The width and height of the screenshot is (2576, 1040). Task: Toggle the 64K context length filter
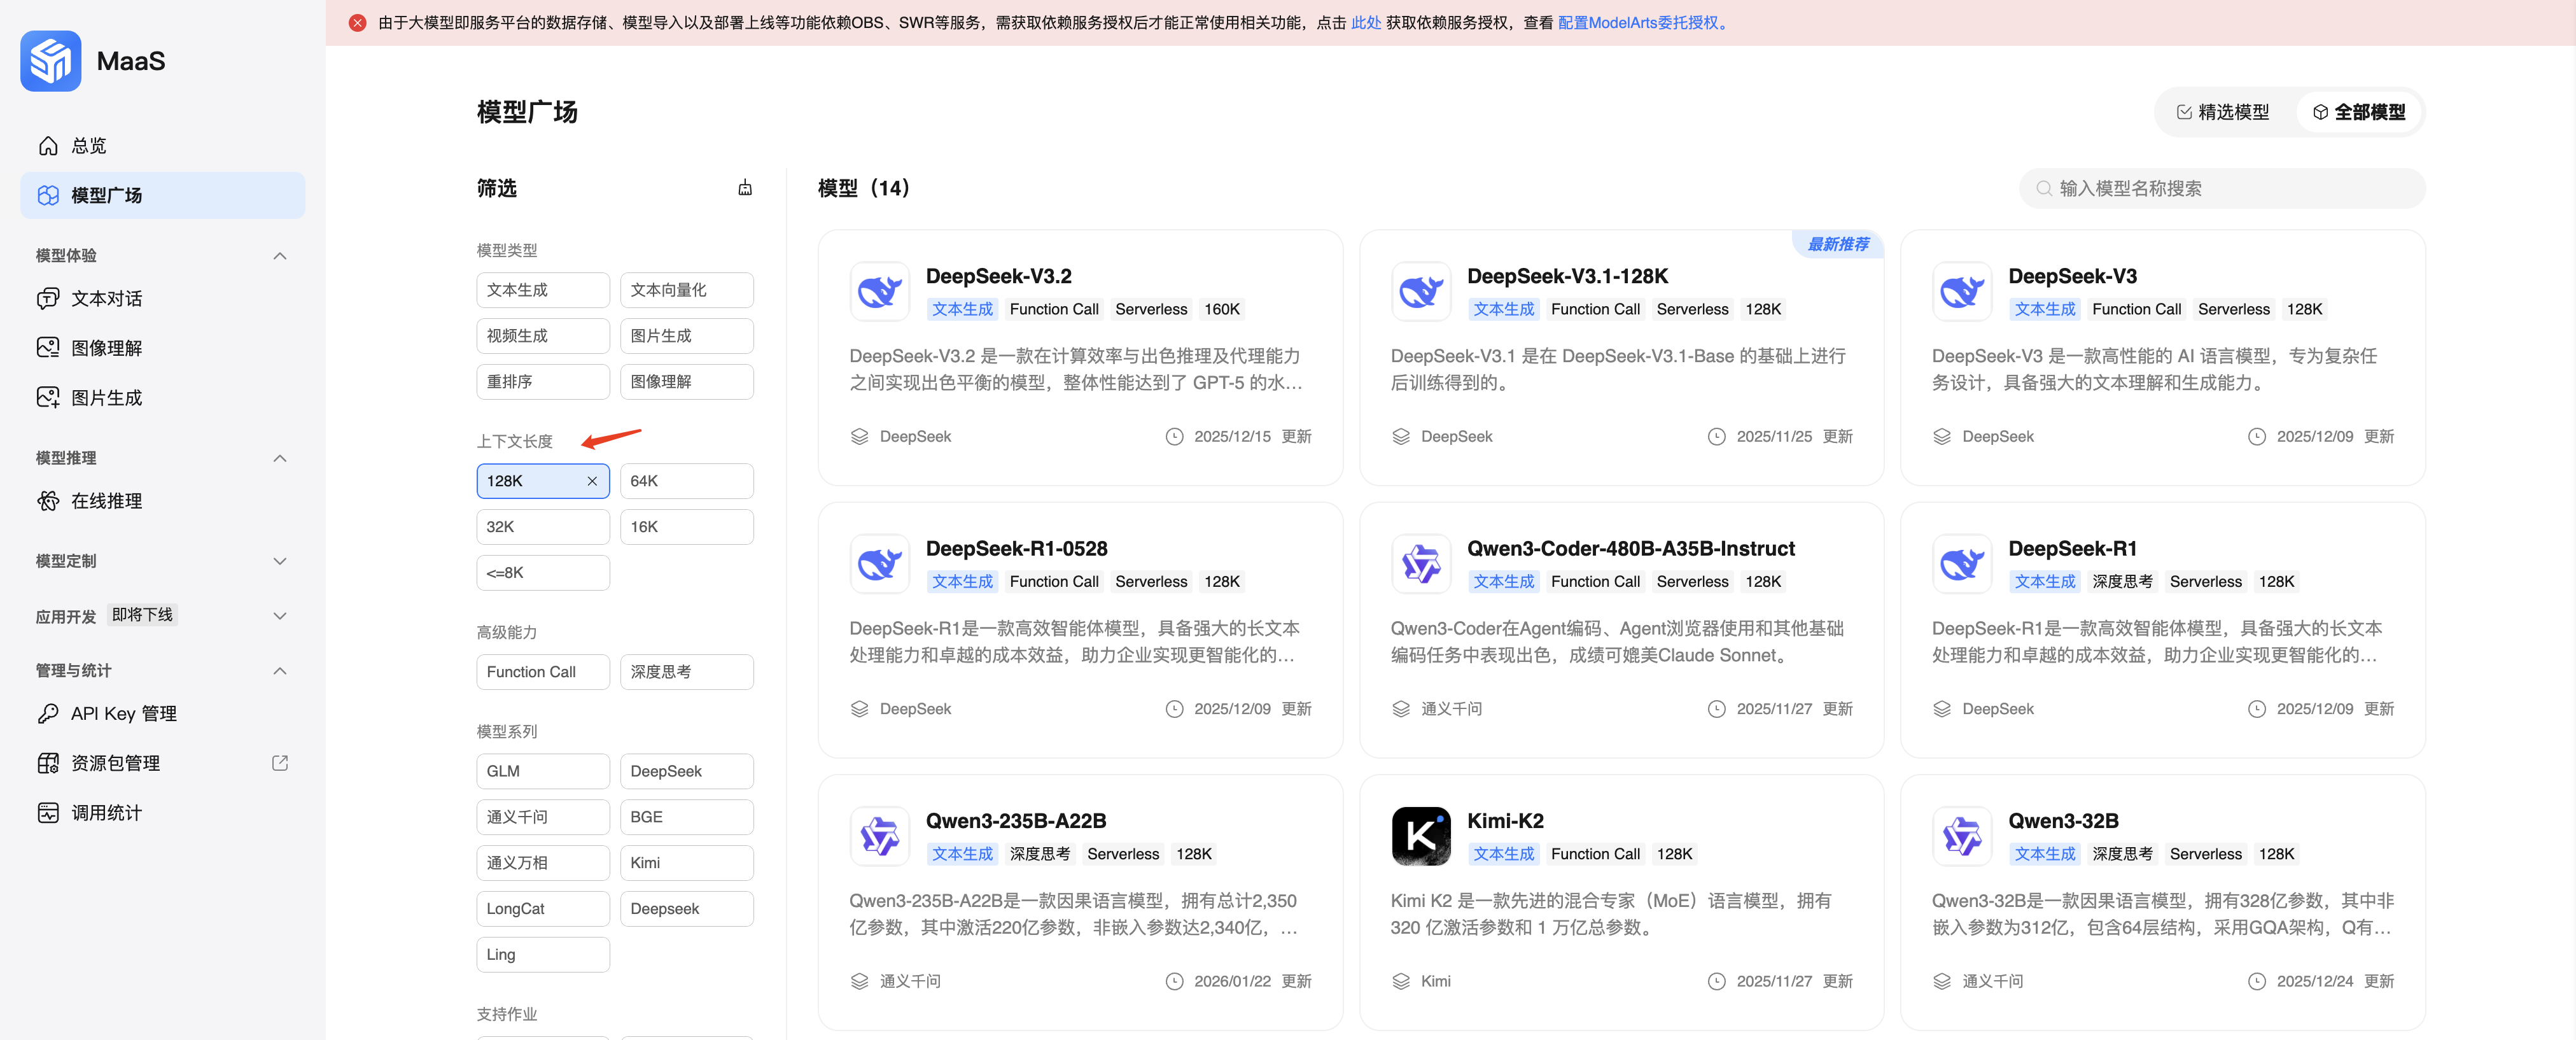pos(686,481)
